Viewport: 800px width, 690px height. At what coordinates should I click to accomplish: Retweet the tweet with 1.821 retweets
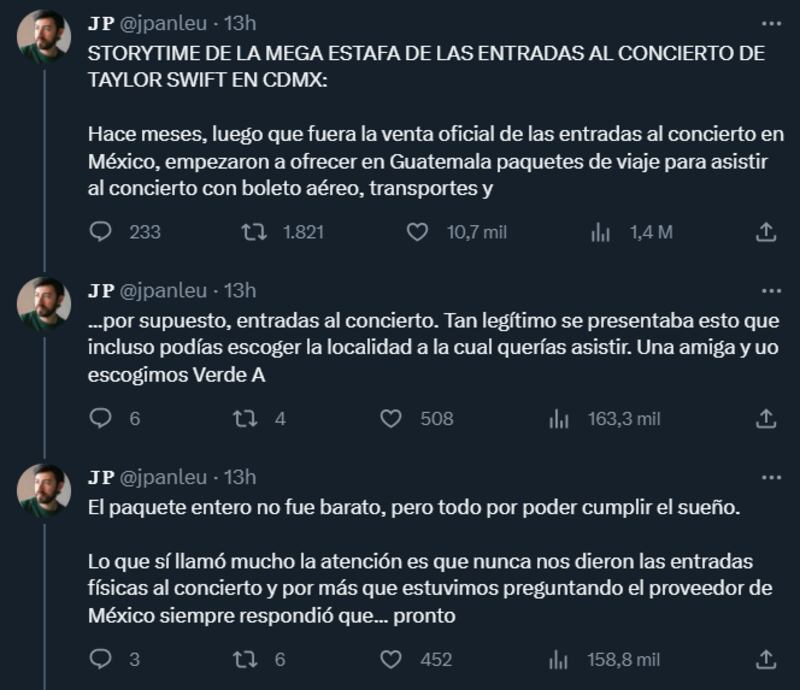(x=257, y=232)
